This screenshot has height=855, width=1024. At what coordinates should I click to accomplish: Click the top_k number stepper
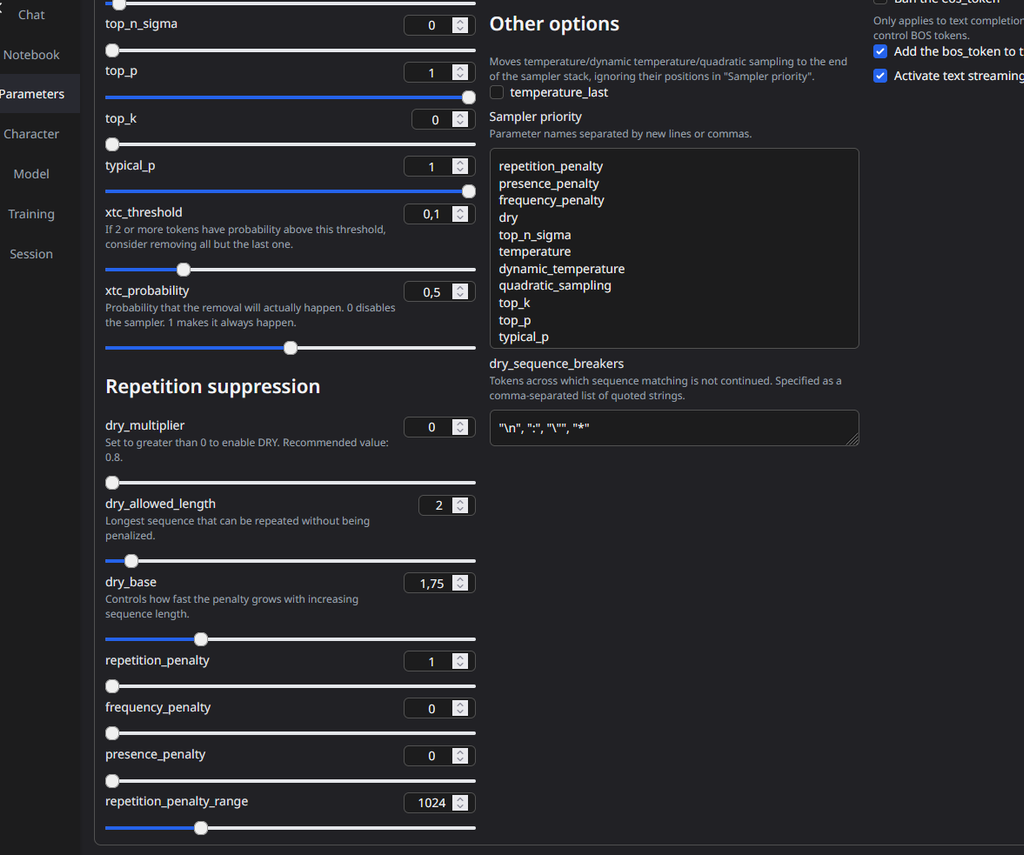(460, 119)
